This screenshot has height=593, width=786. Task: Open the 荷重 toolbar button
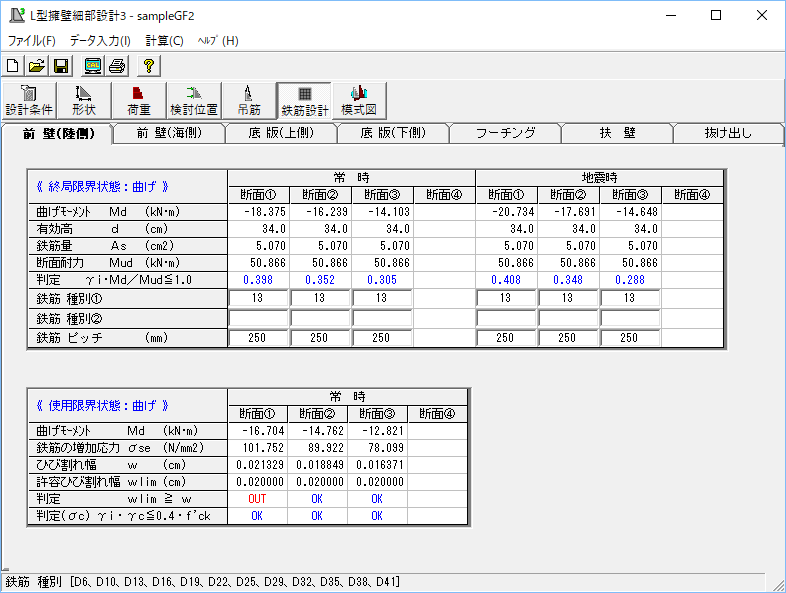139,100
